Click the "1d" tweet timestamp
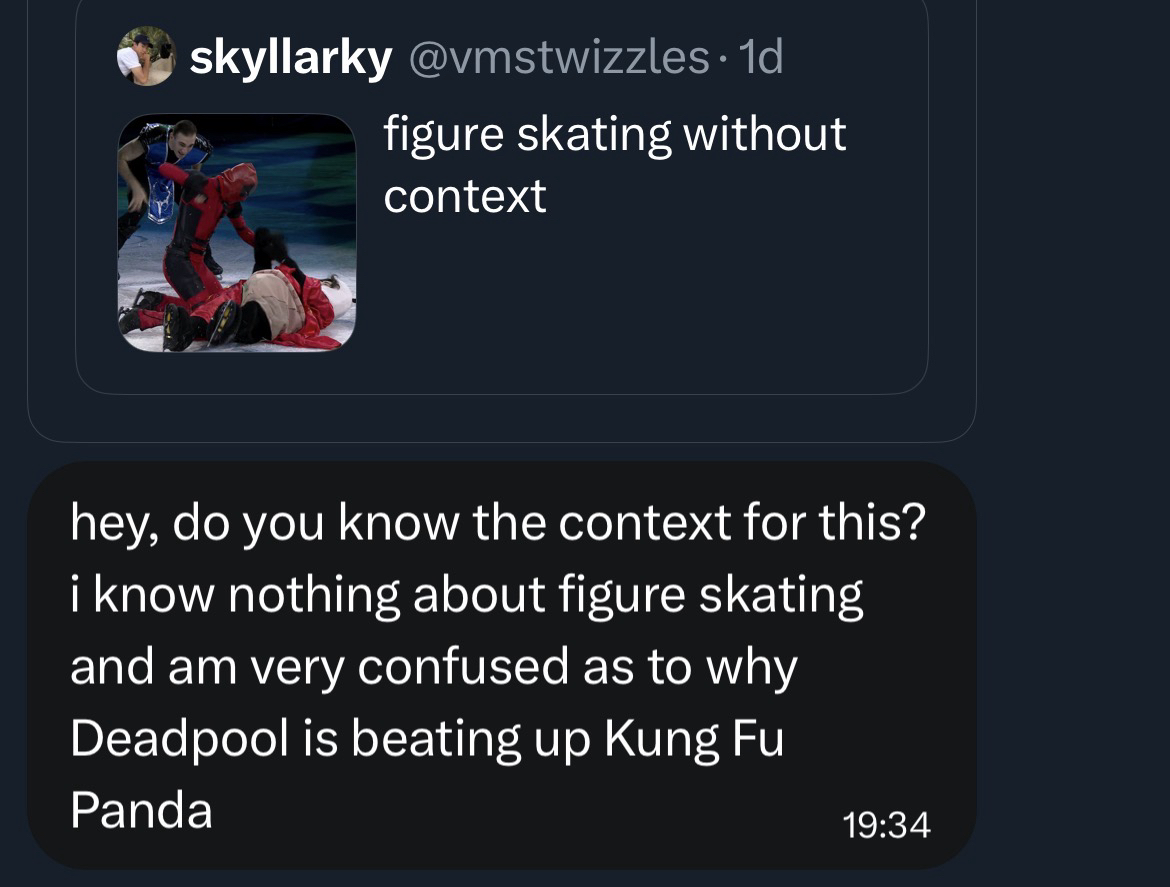The height and width of the screenshot is (887, 1170). point(759,58)
